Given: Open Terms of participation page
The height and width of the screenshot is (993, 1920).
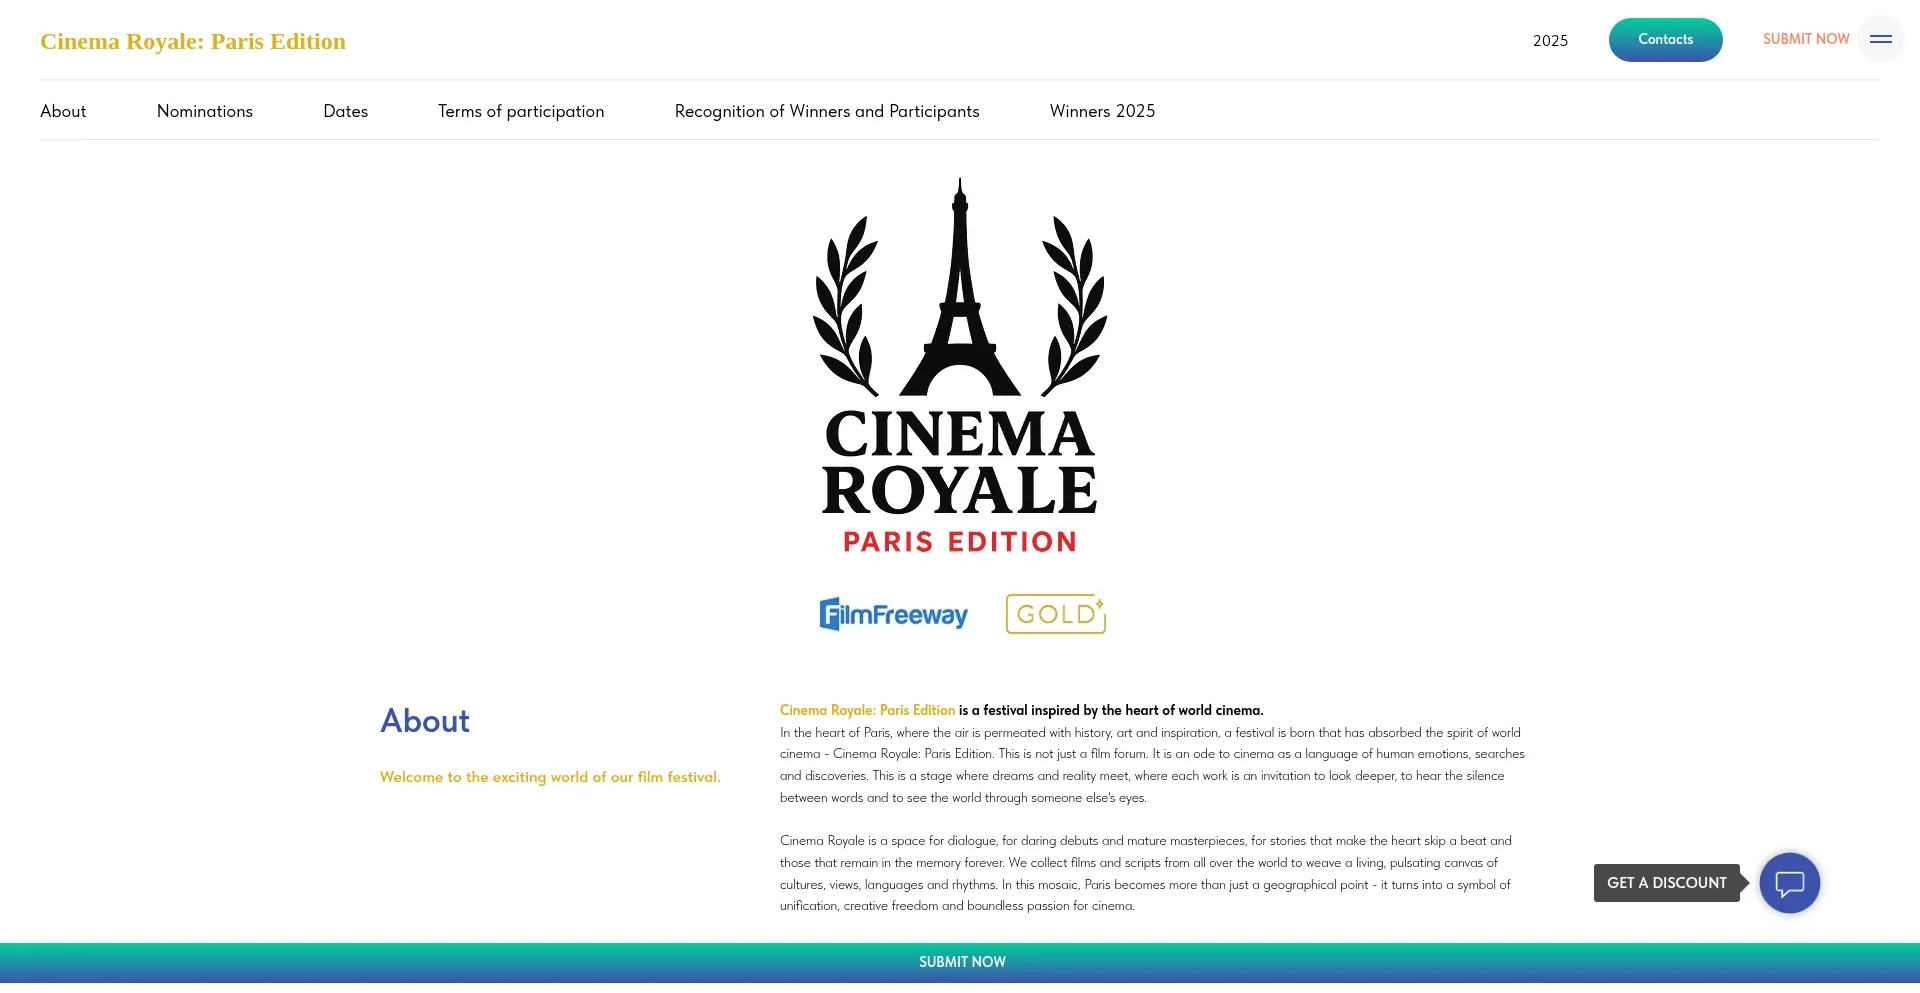Looking at the screenshot, I should pyautogui.click(x=521, y=111).
